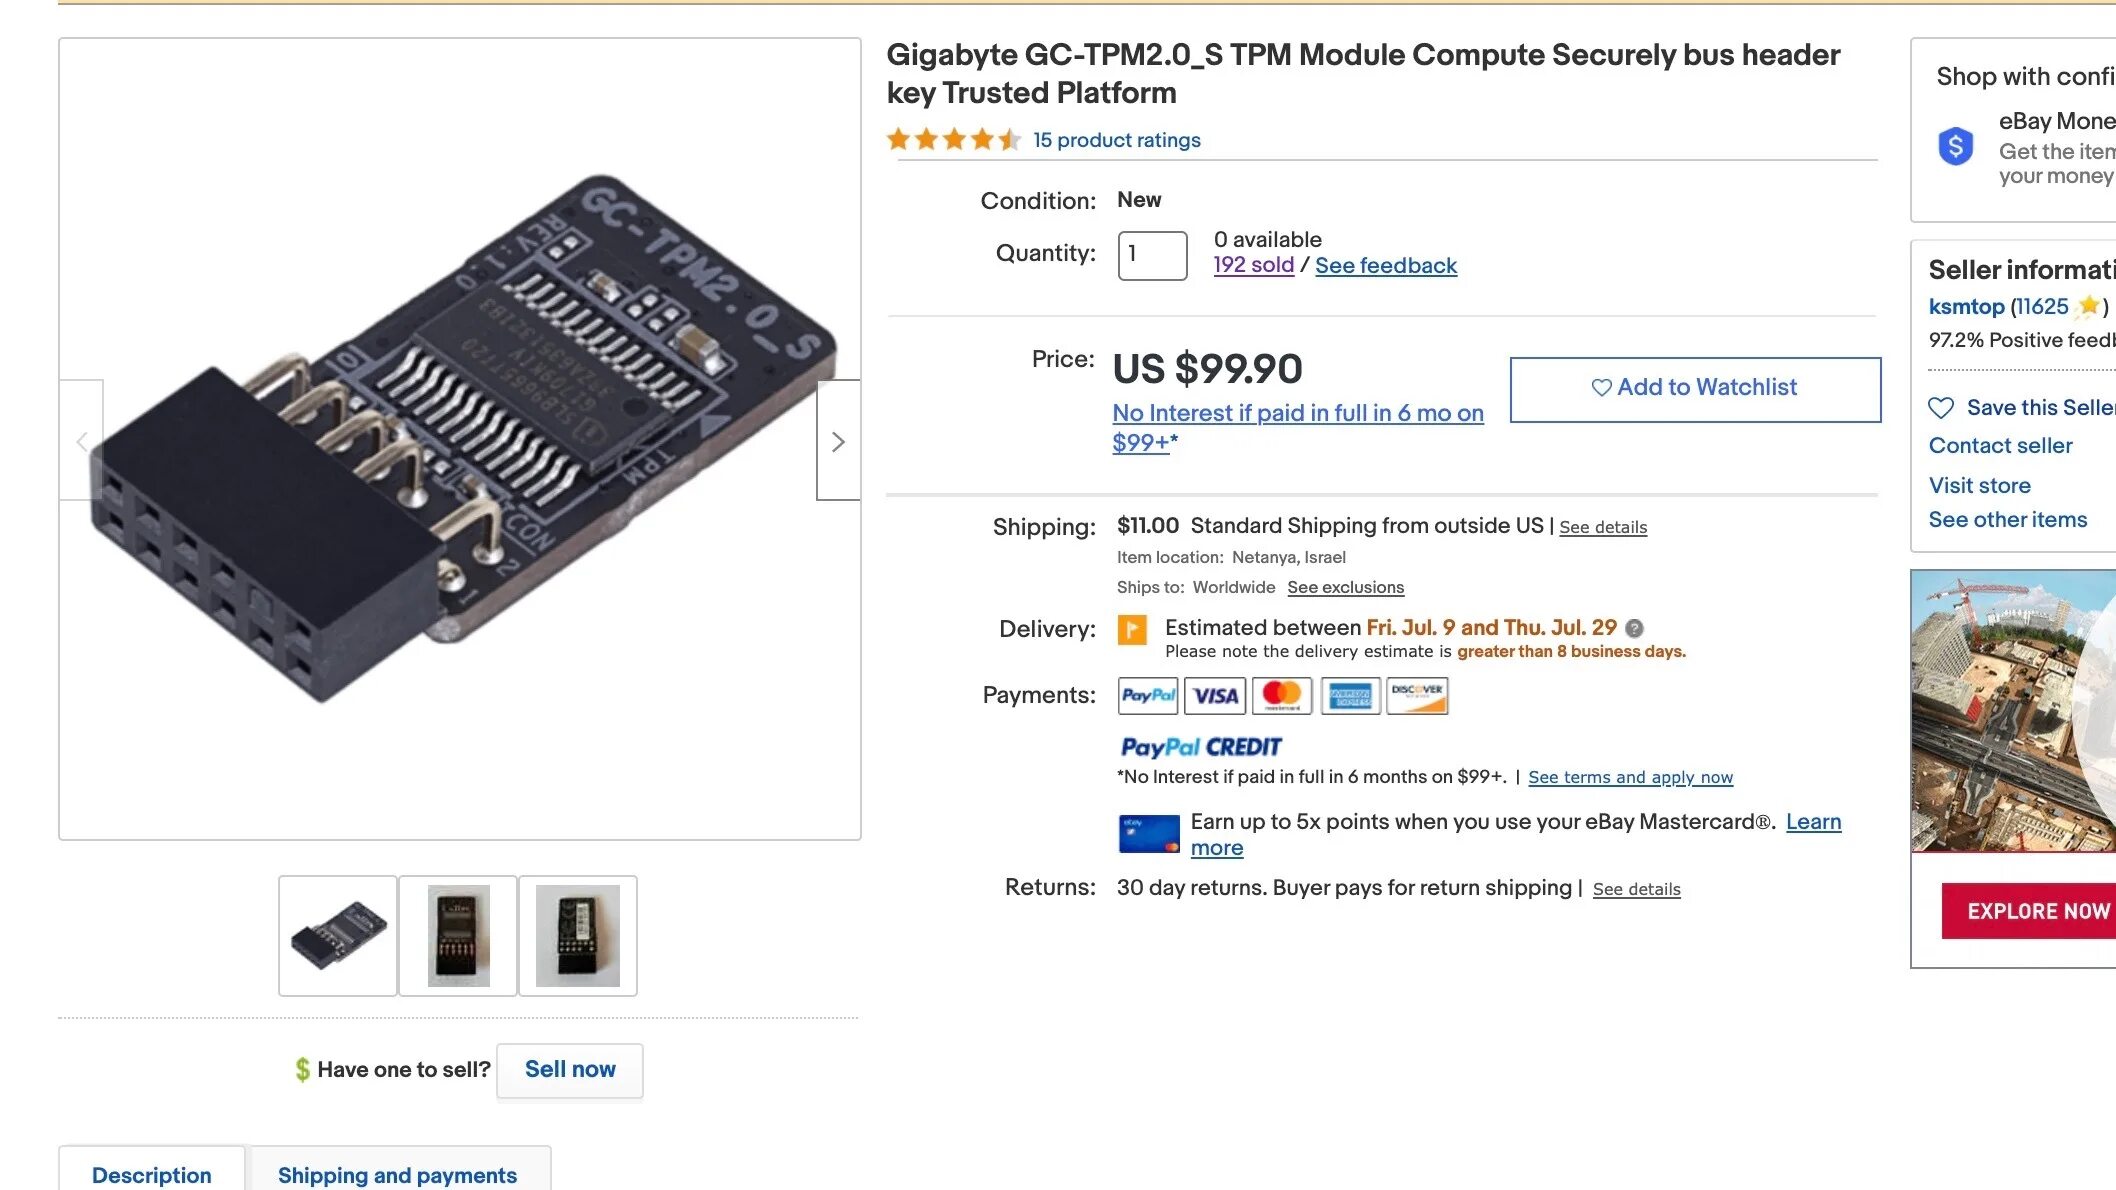
Task: Click the PayPal payment icon
Action: (x=1148, y=695)
